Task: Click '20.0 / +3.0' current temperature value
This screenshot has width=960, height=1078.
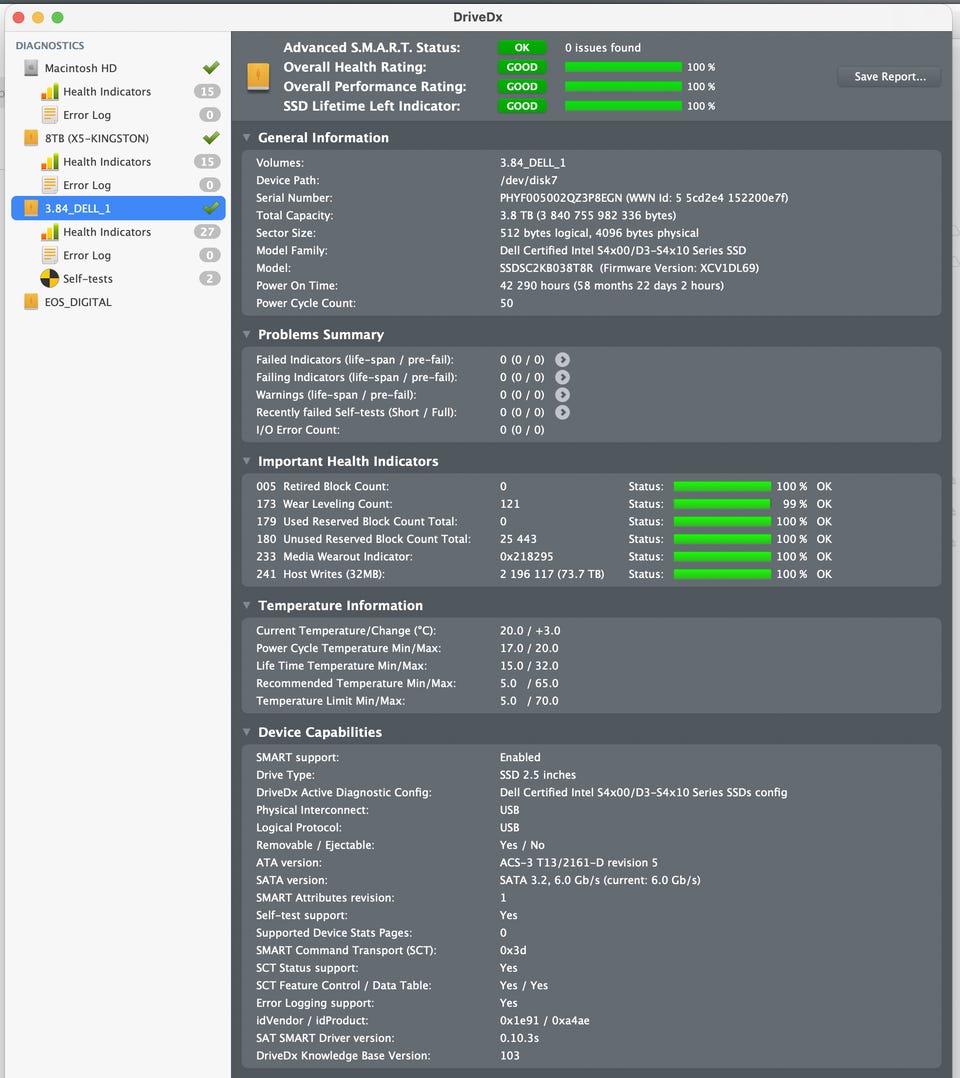Action: [530, 630]
